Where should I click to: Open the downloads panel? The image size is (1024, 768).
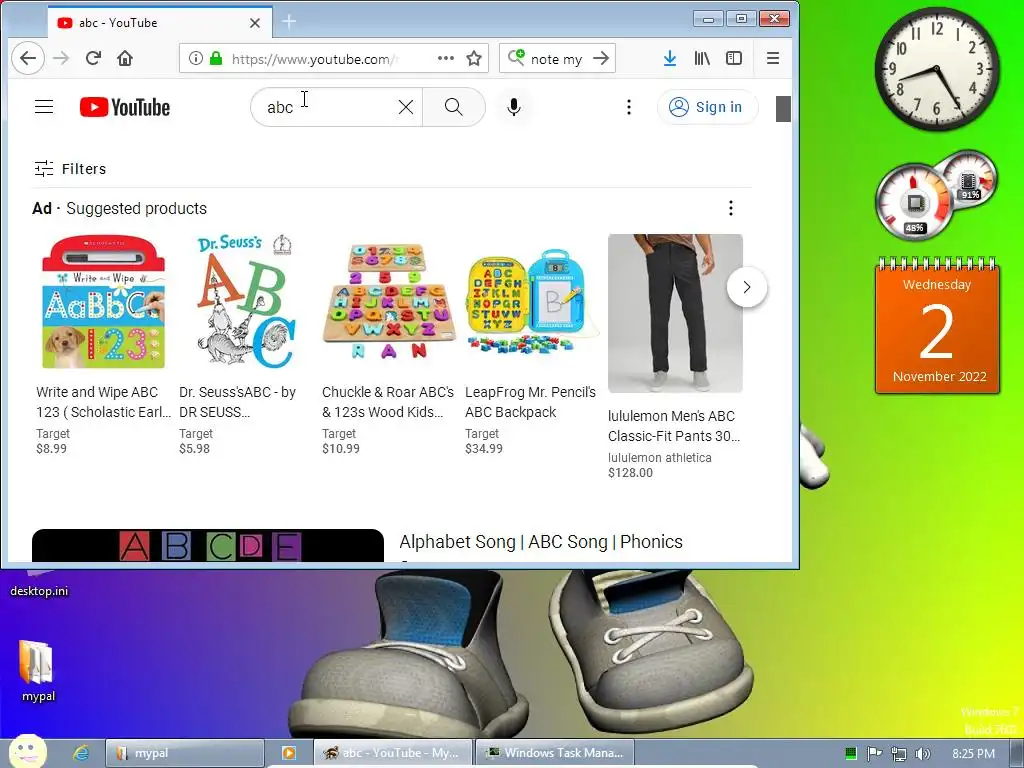point(669,58)
